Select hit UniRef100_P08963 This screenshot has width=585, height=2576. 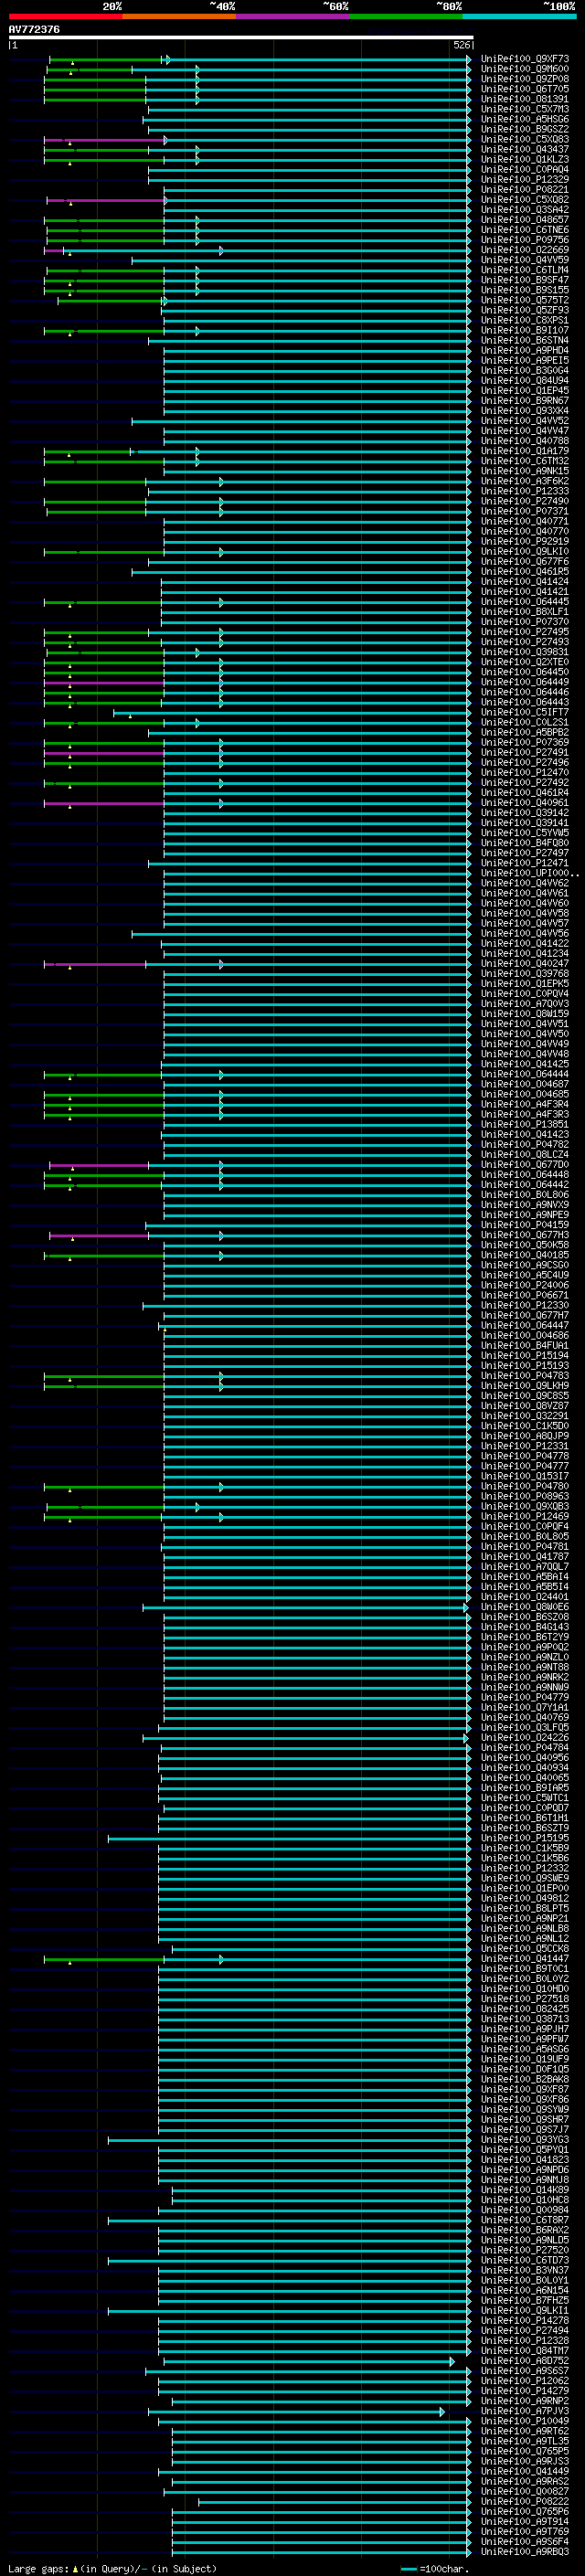tap(524, 1496)
